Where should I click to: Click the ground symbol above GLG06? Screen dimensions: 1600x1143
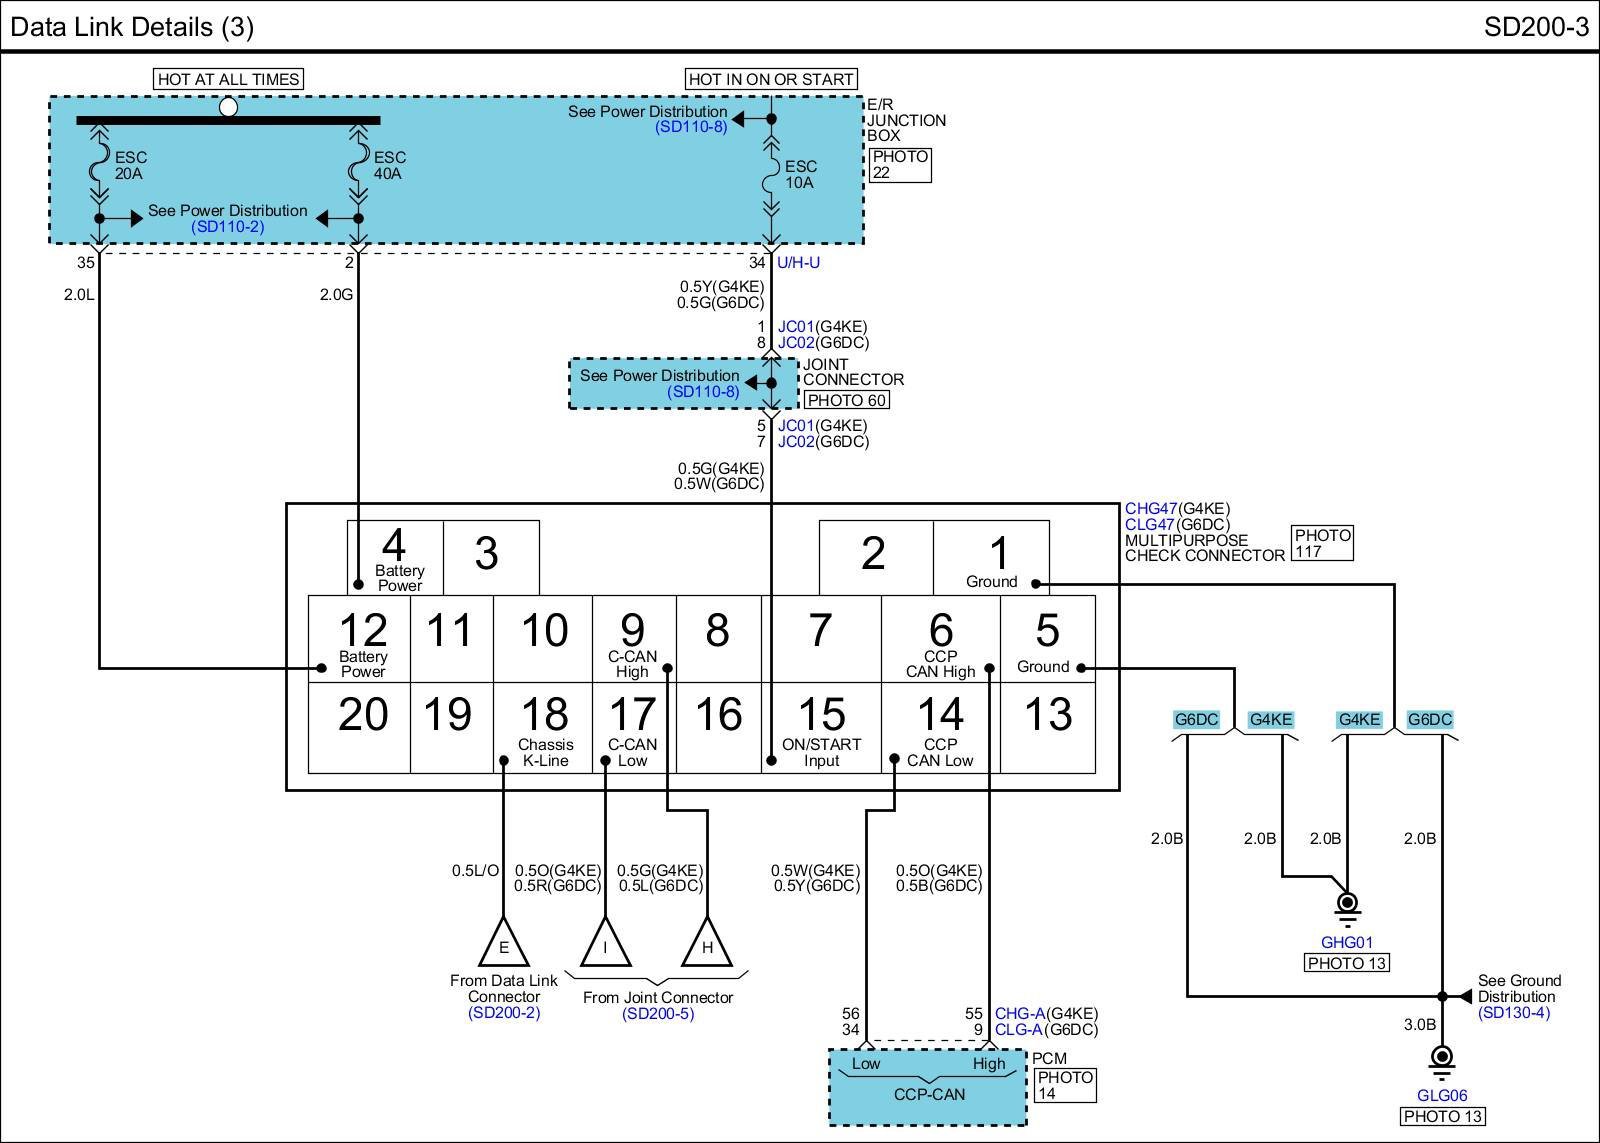[x=1441, y=1060]
